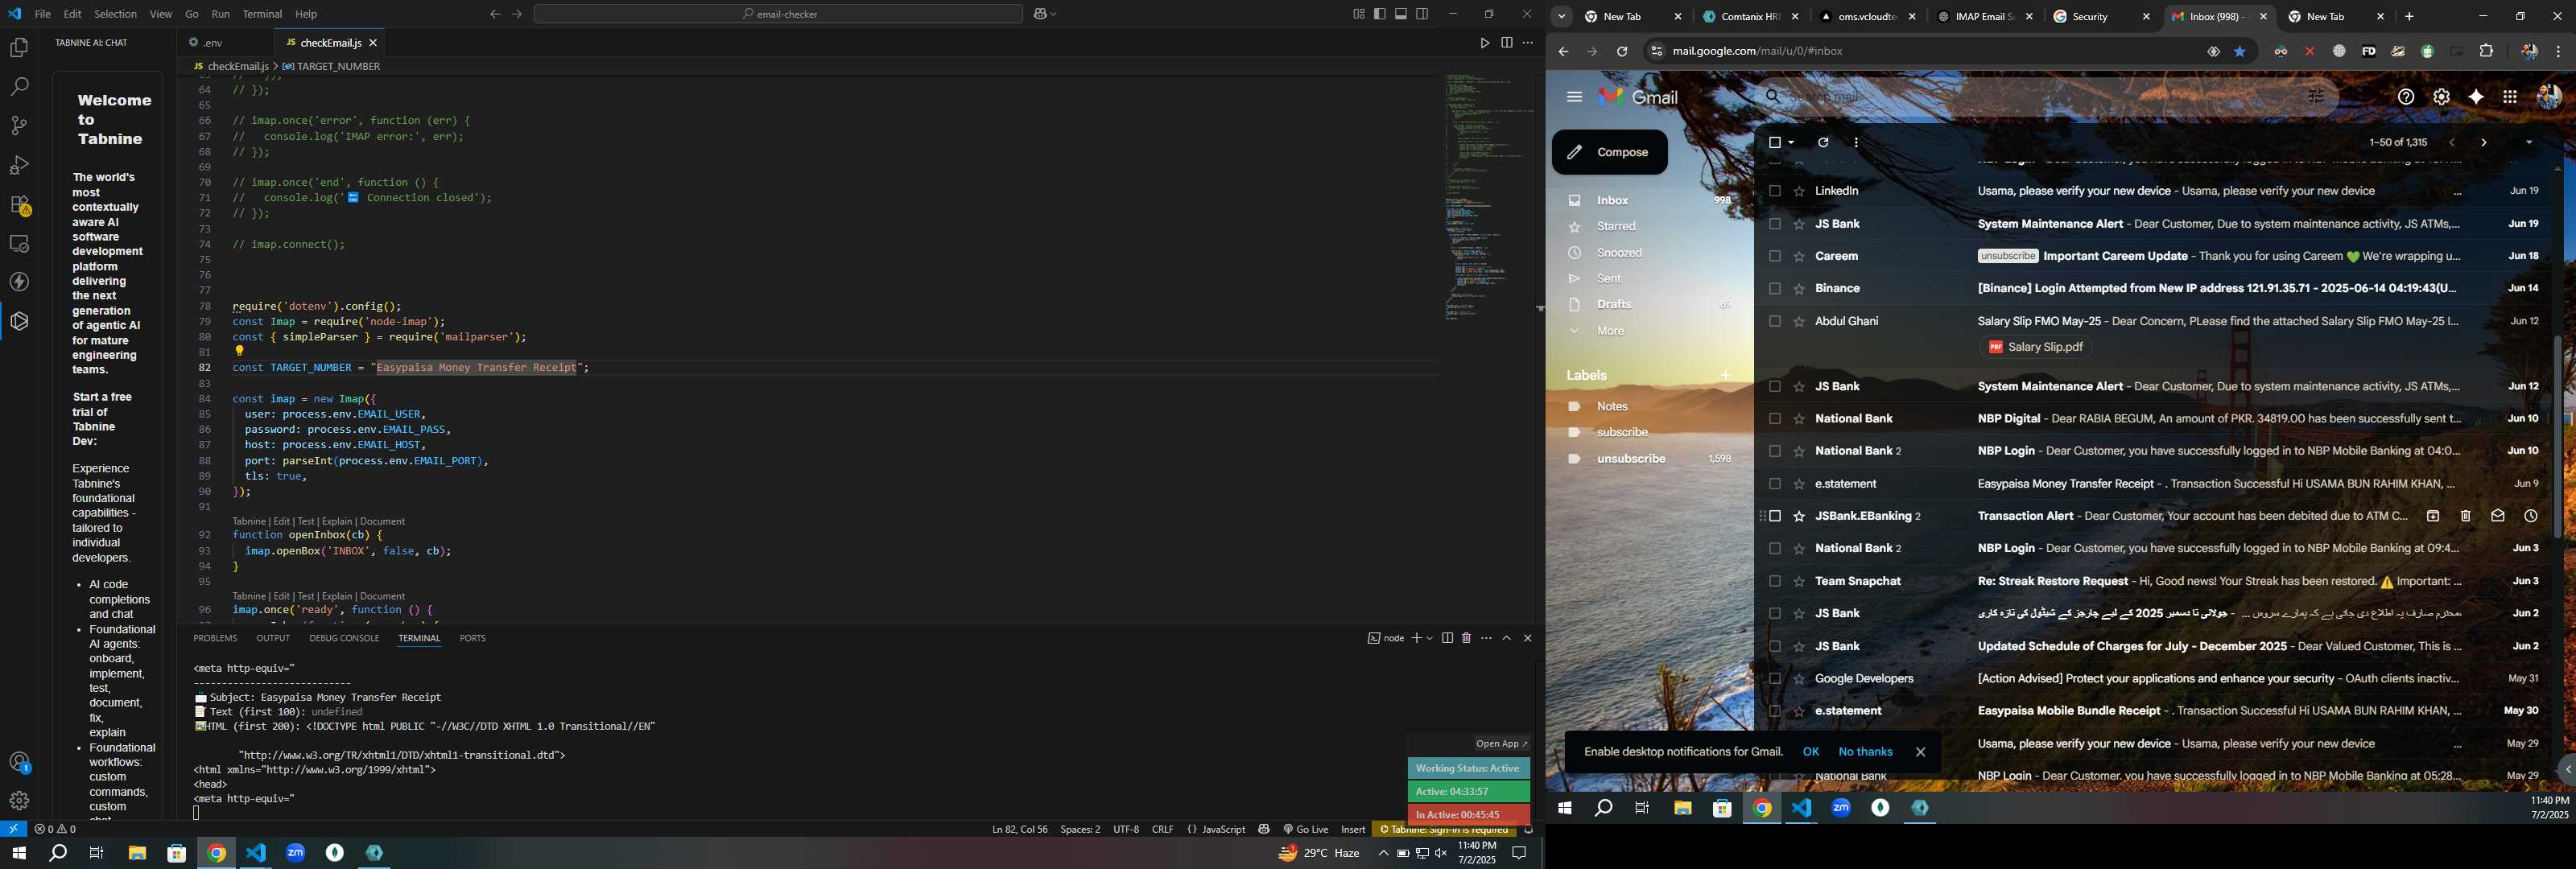Select the Binance email checkbox

pyautogui.click(x=1775, y=289)
